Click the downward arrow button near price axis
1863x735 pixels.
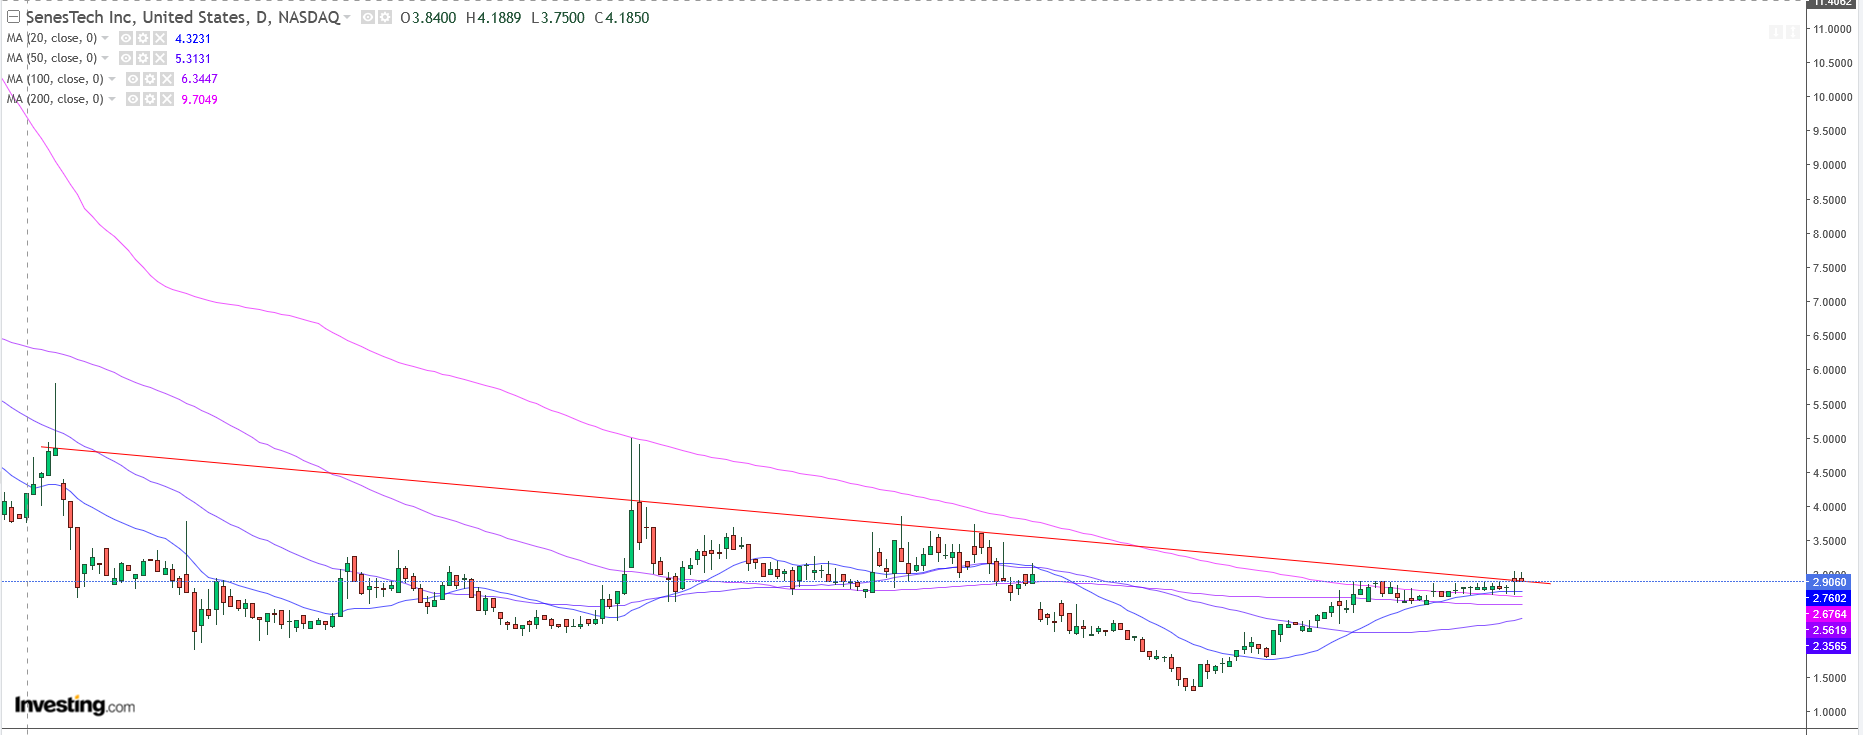tap(1776, 32)
